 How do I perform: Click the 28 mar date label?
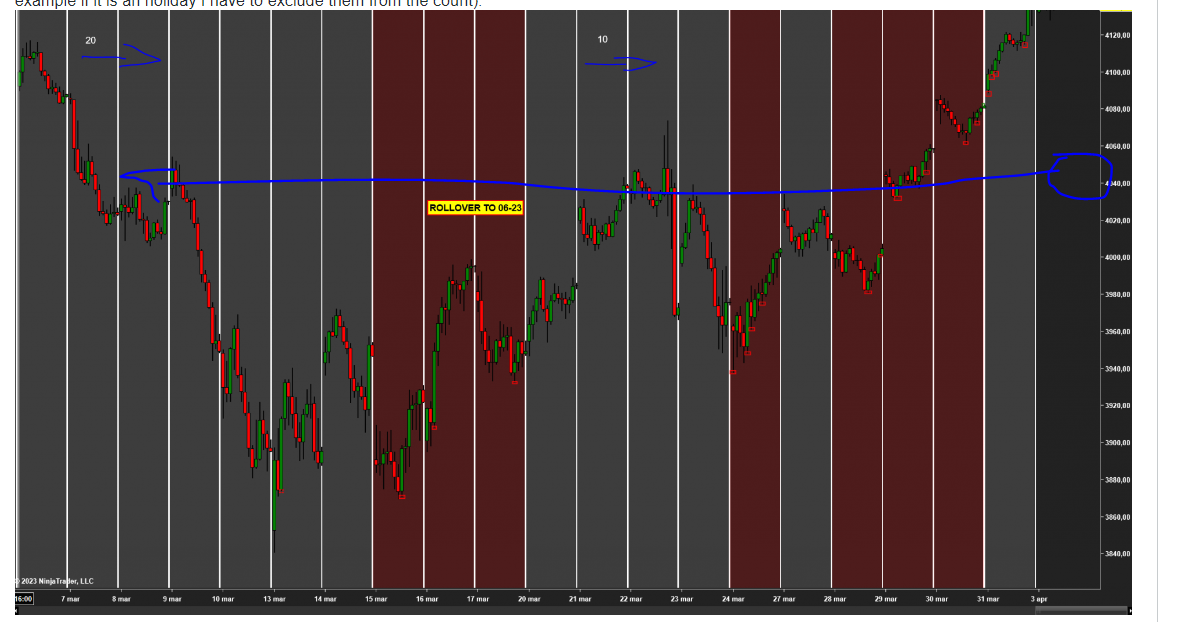(x=835, y=599)
